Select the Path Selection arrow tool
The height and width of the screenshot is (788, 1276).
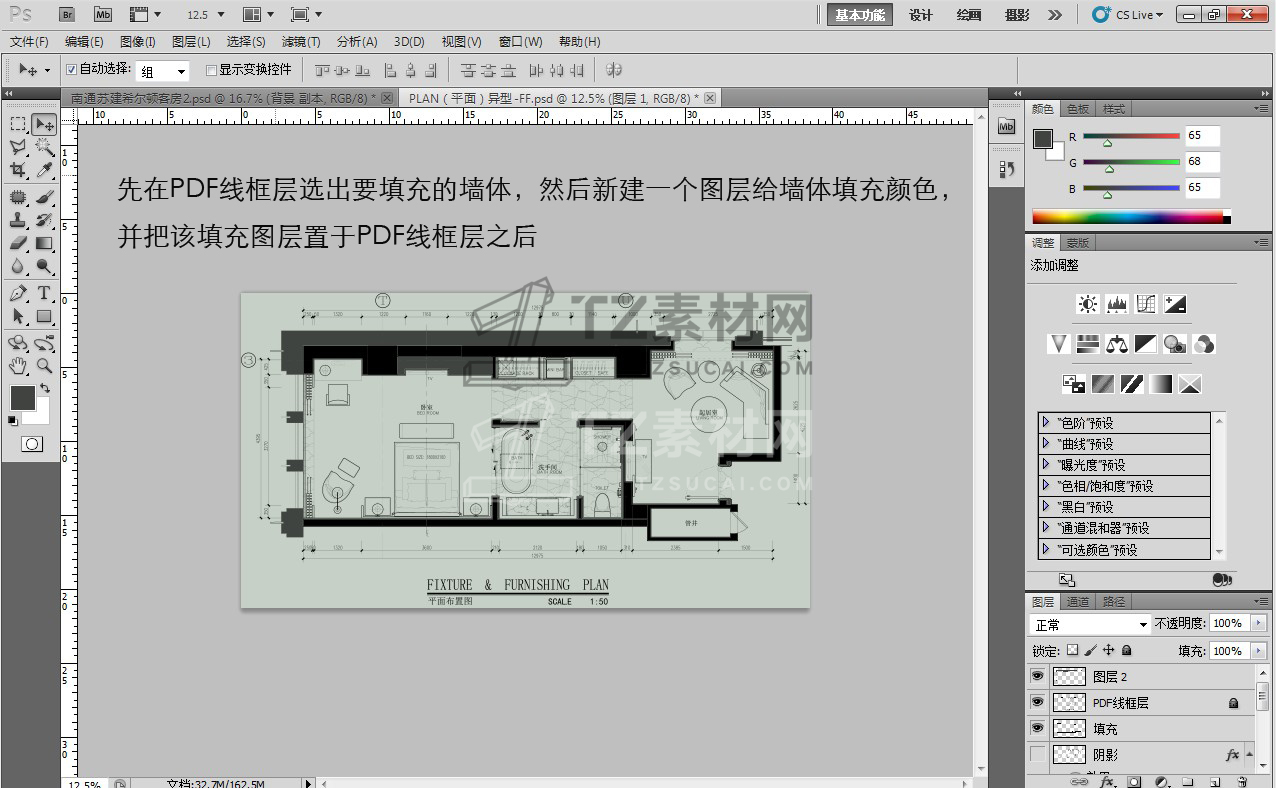[18, 316]
